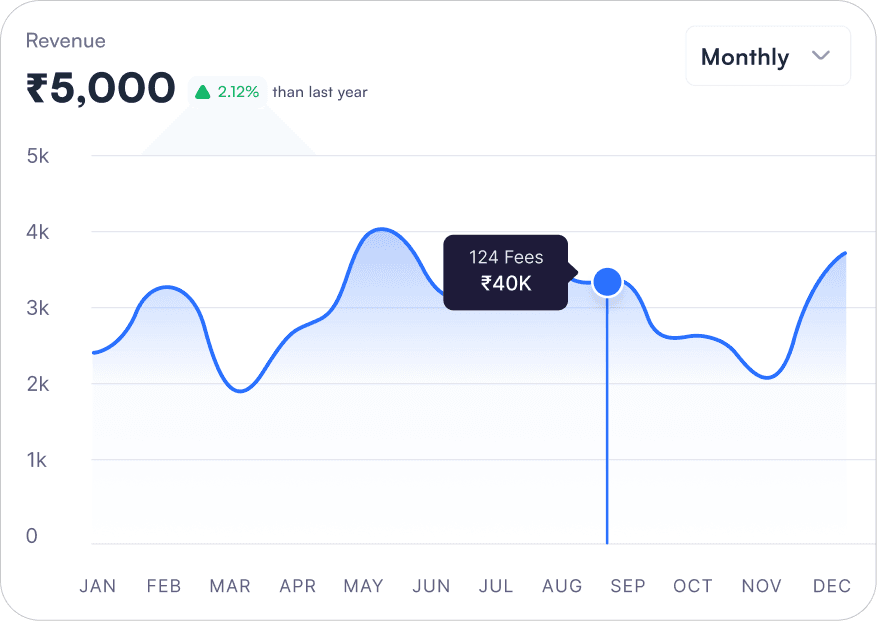Select the SEP month label

coord(628,586)
